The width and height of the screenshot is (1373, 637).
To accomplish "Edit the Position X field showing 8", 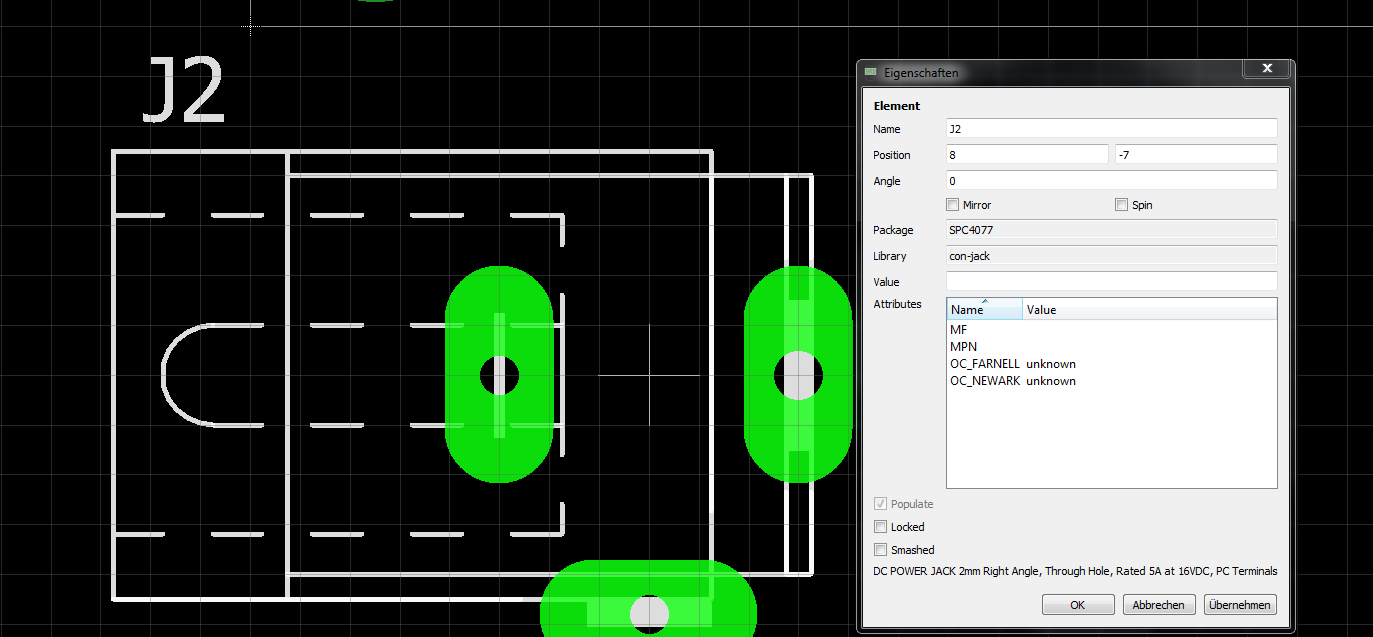I will [x=1027, y=155].
